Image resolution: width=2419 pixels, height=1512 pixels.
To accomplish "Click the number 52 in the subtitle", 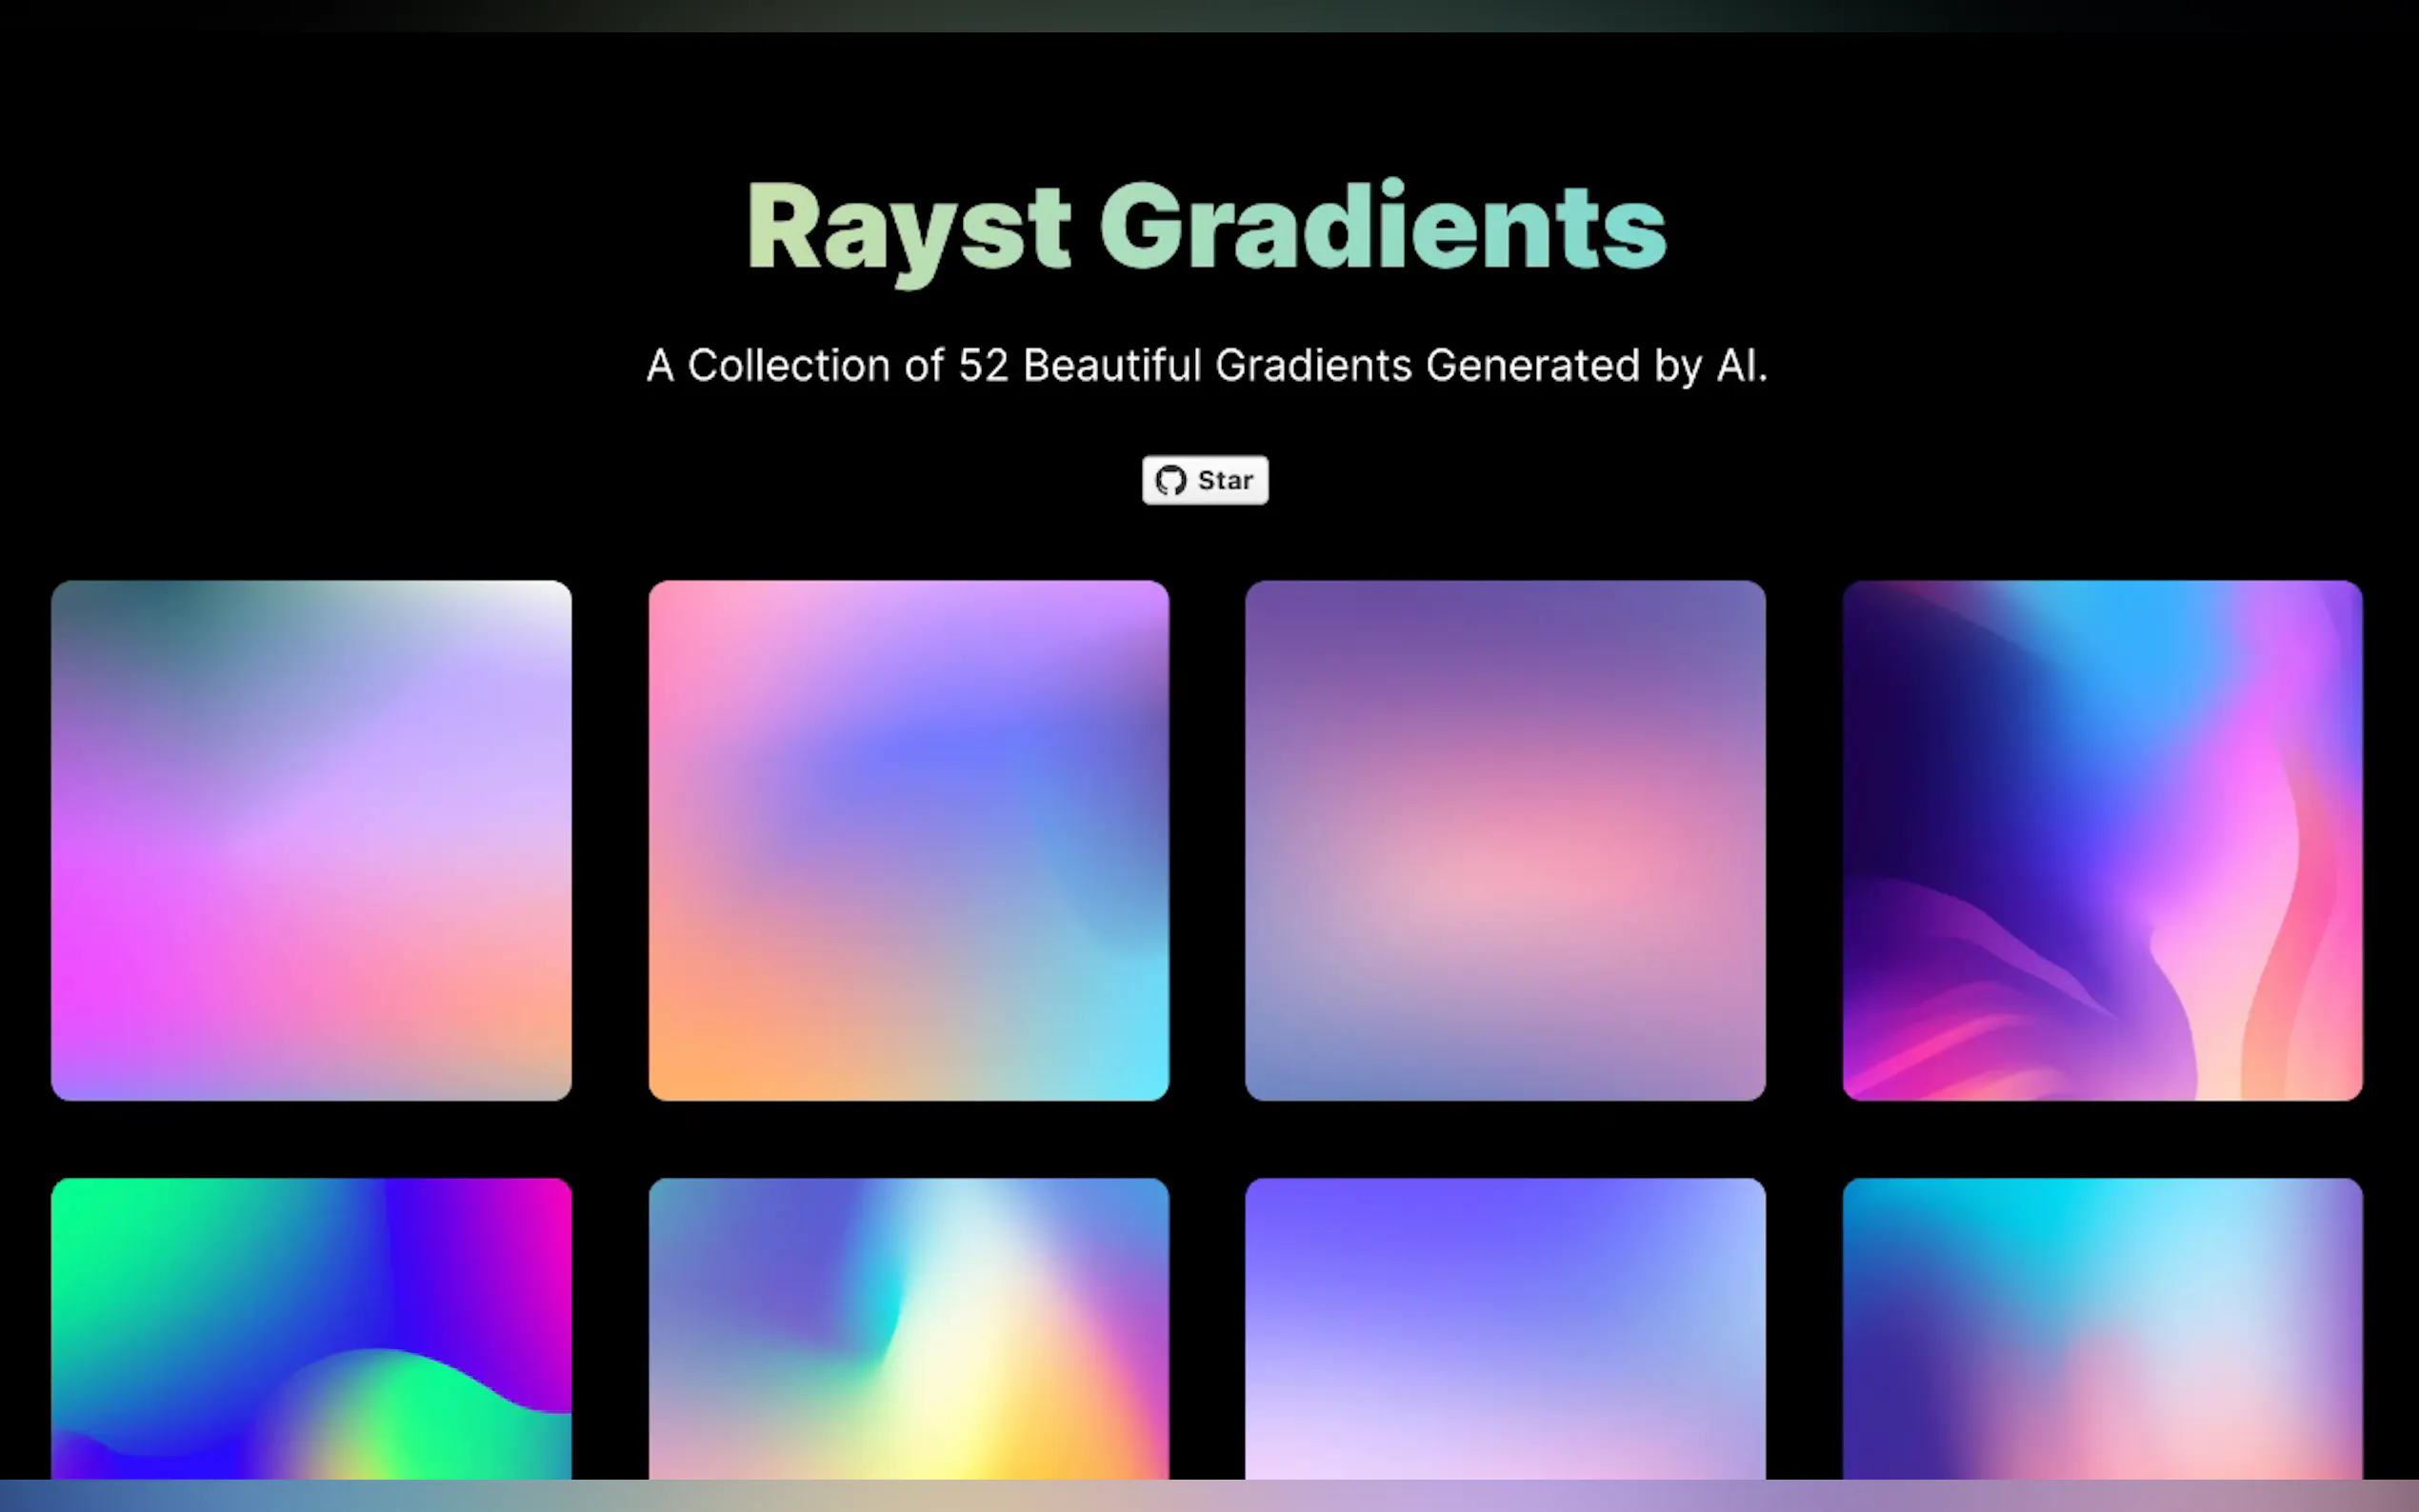I will [983, 366].
